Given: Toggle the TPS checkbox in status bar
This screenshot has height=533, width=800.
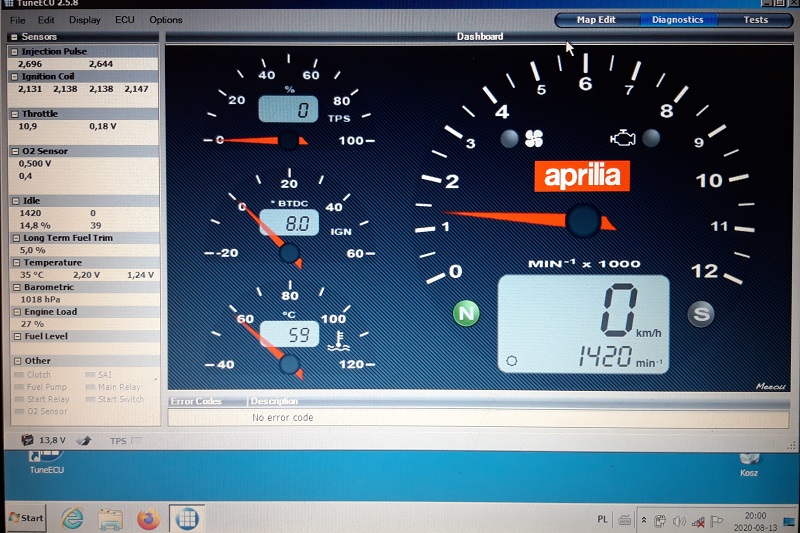Looking at the screenshot, I should coord(136,441).
